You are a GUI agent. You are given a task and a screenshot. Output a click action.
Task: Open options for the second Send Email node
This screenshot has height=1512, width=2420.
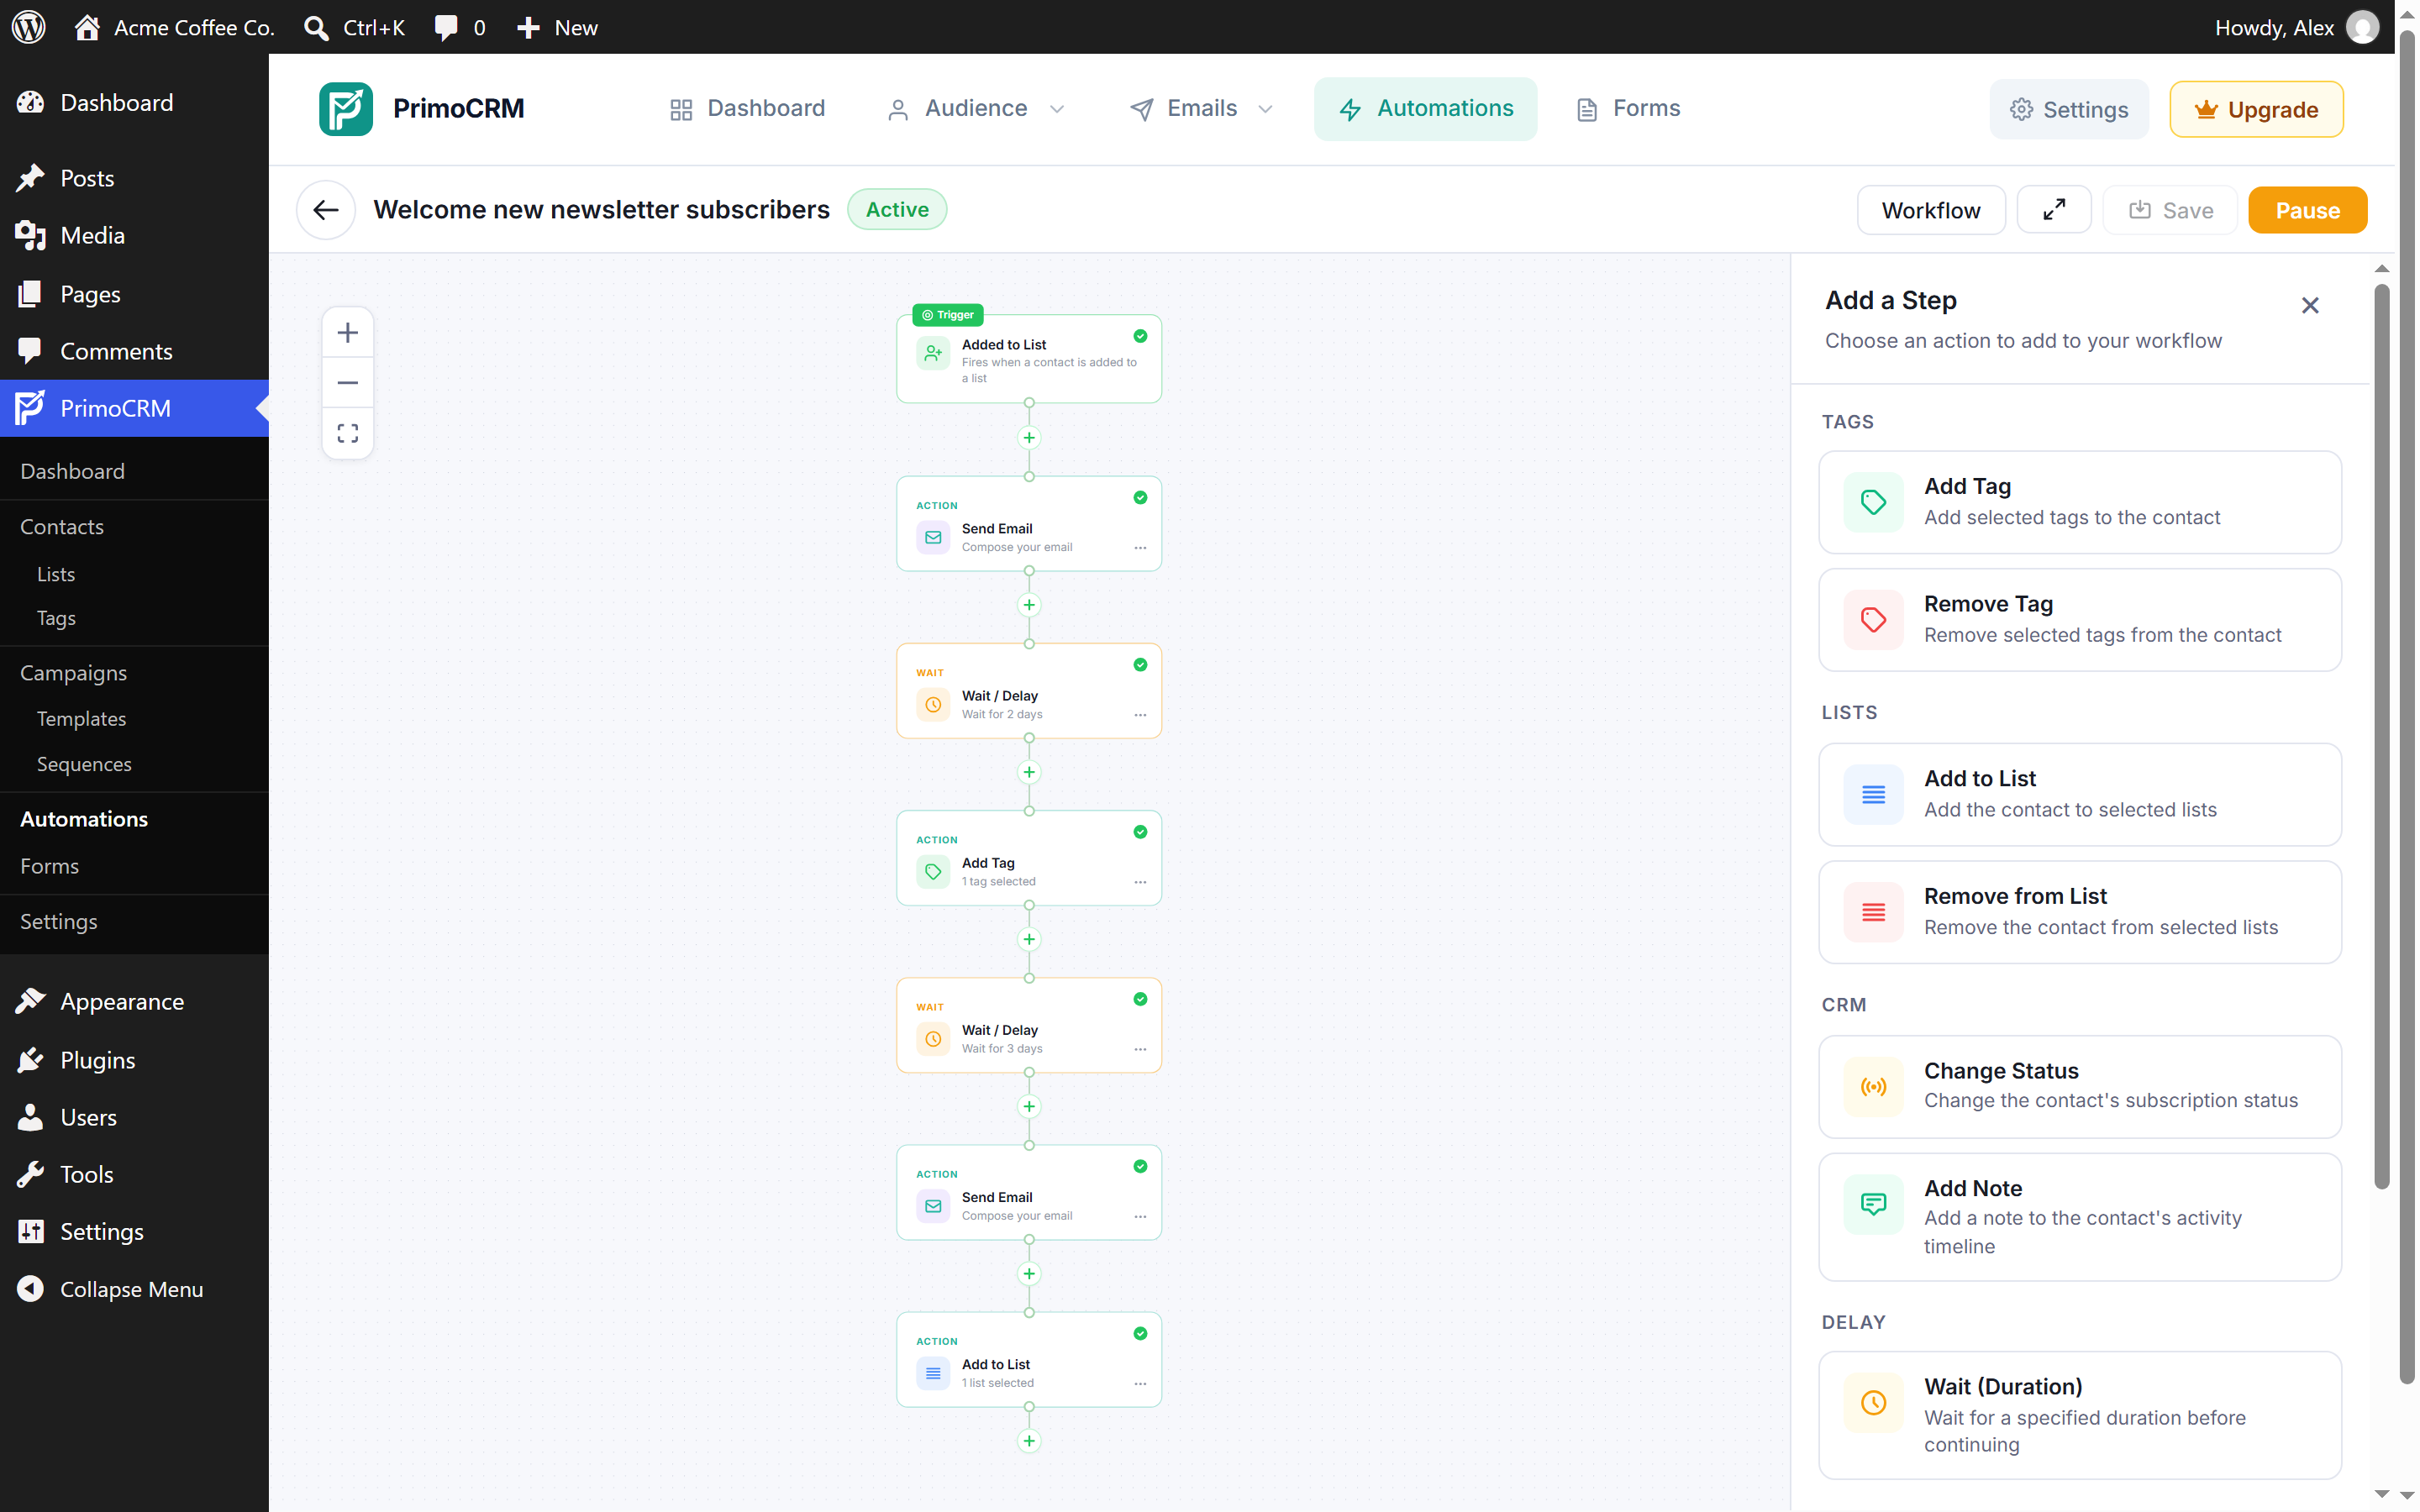tap(1140, 1216)
